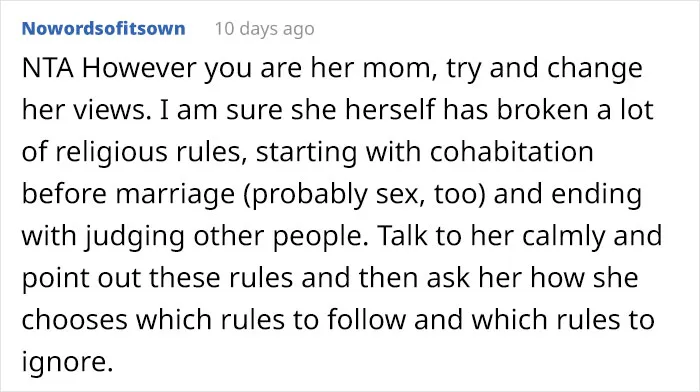Open the Nowordsofitsown user profile
The height and width of the screenshot is (392, 700).
[x=103, y=29]
